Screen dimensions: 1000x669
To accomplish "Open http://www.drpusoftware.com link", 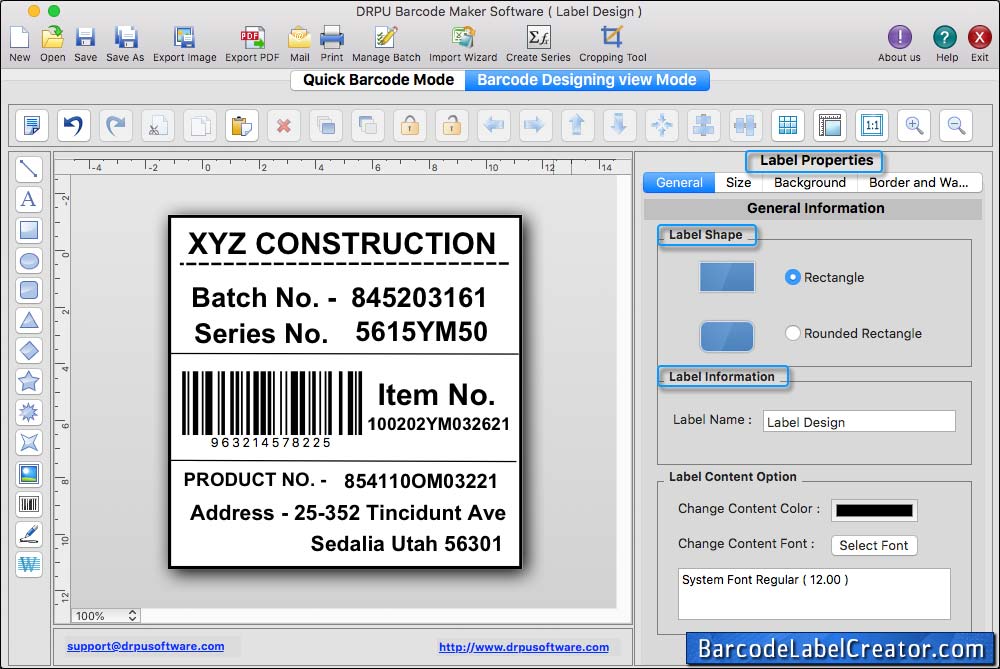I will [524, 647].
